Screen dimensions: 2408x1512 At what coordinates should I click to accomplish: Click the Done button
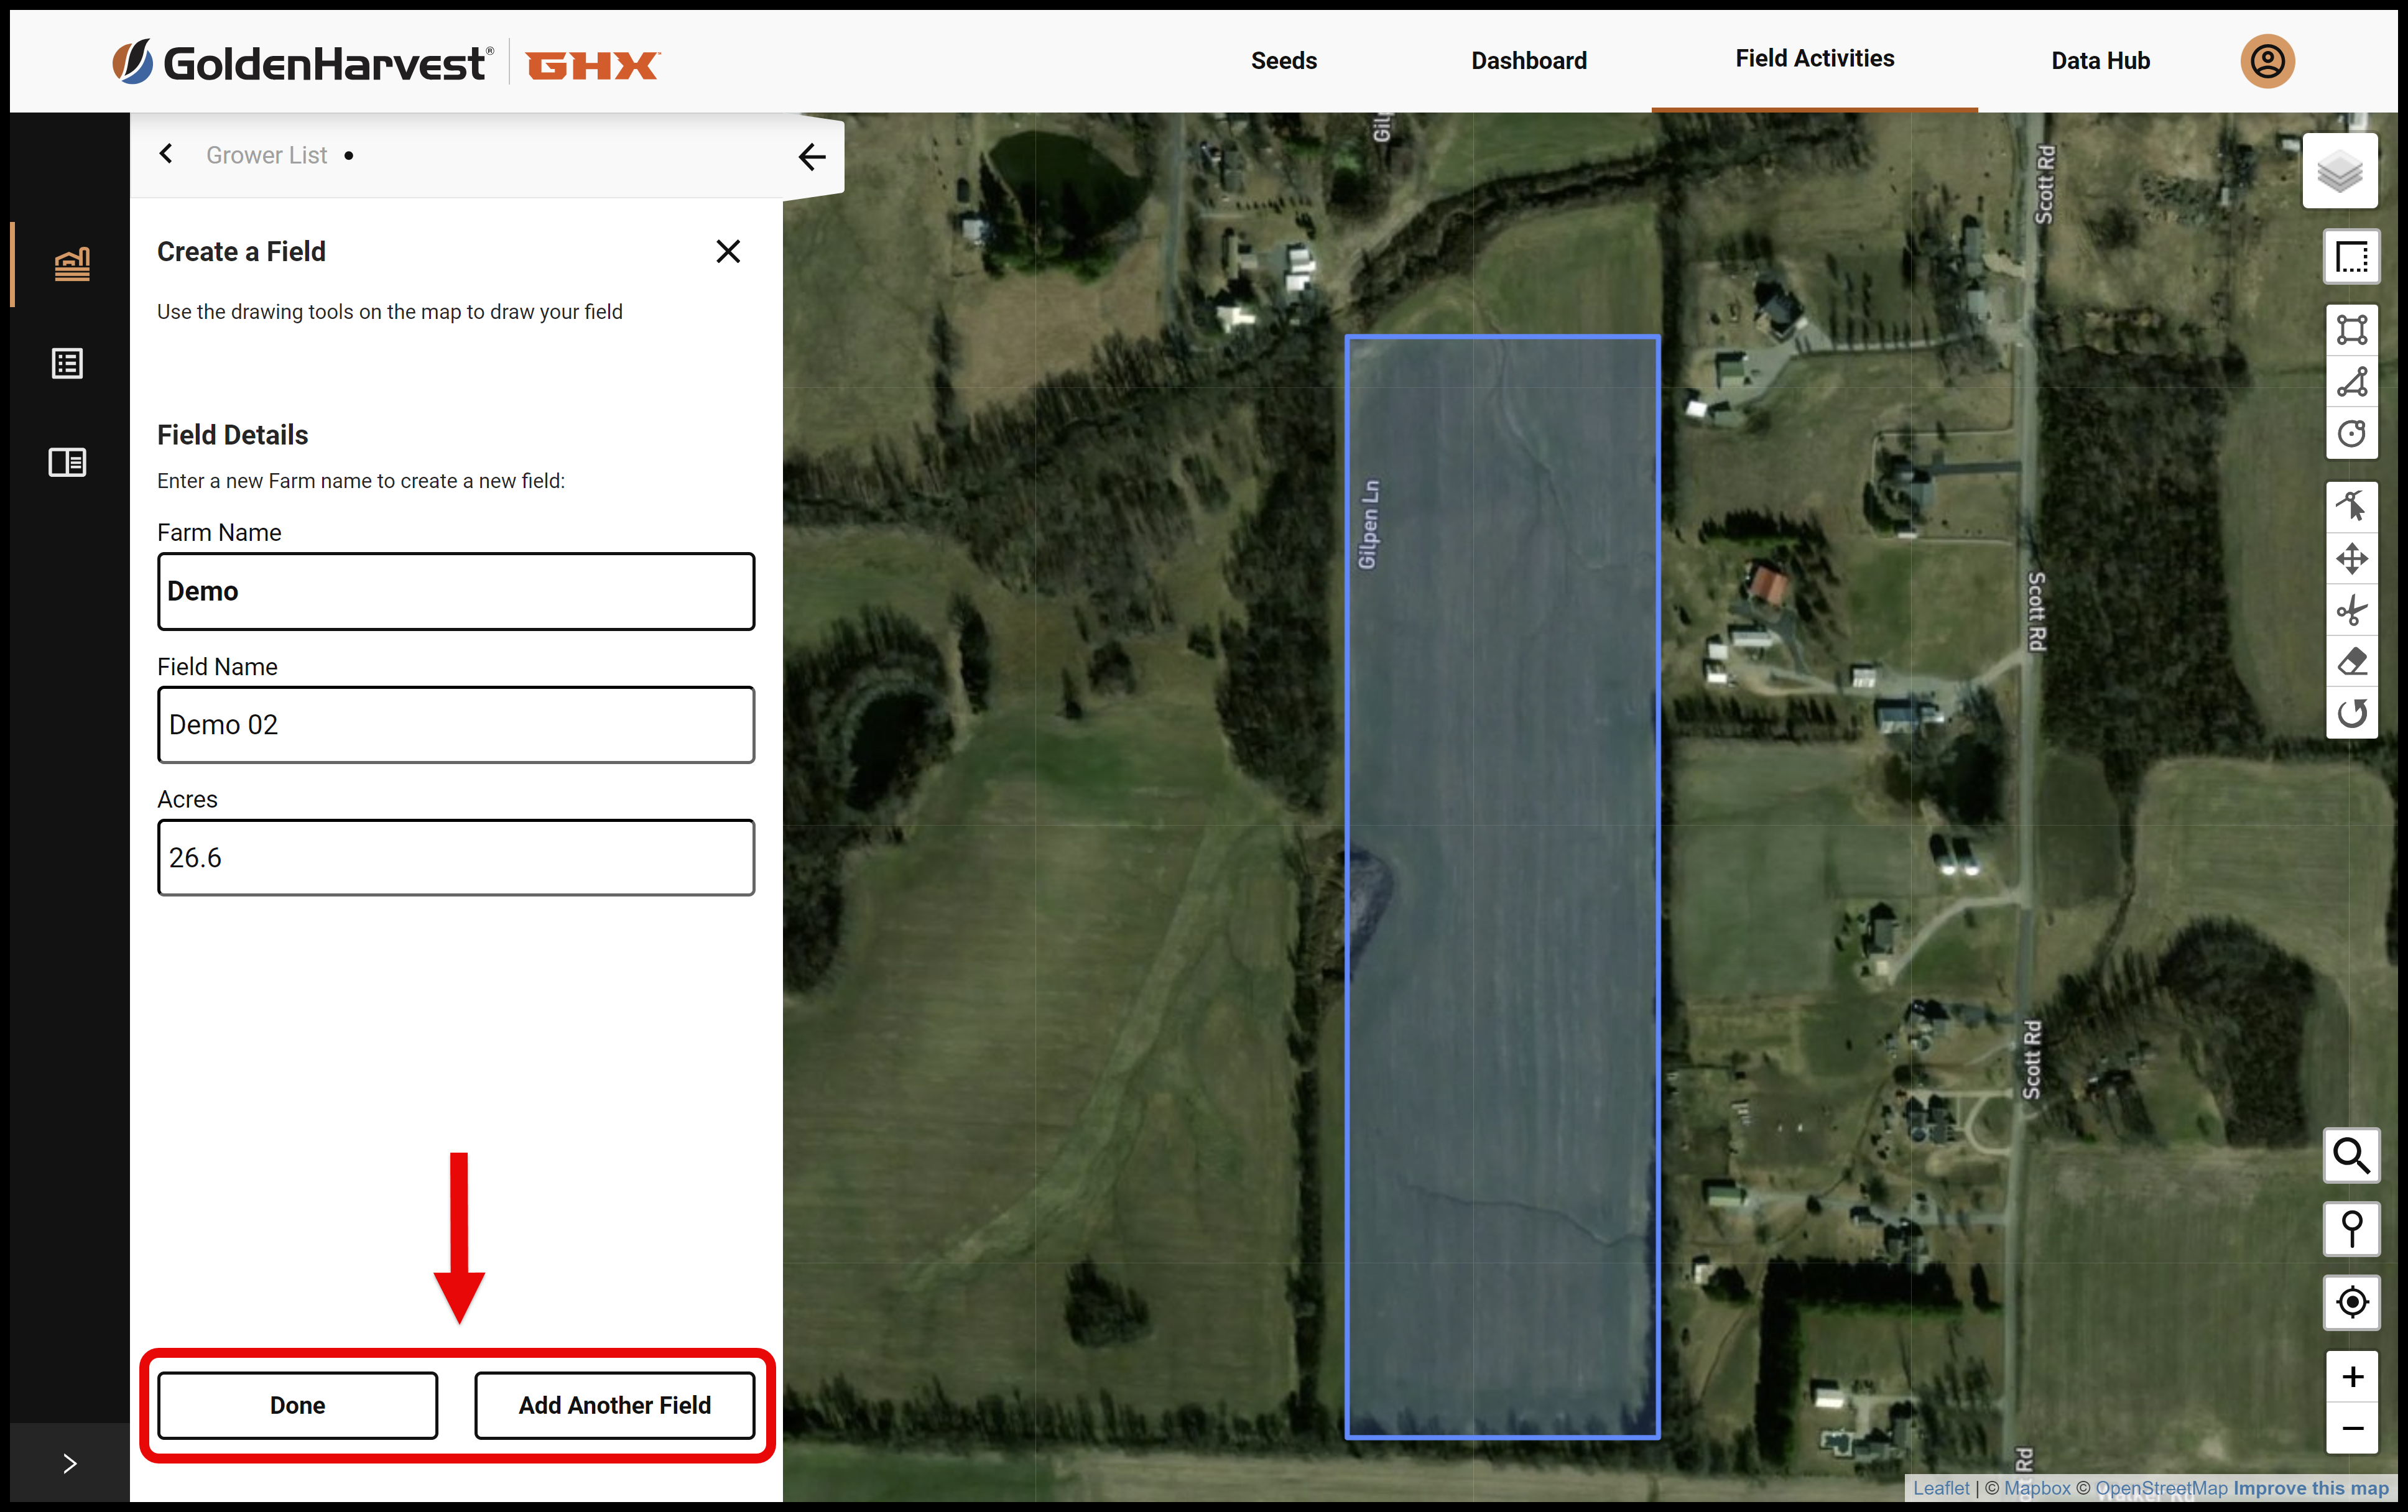[297, 1405]
